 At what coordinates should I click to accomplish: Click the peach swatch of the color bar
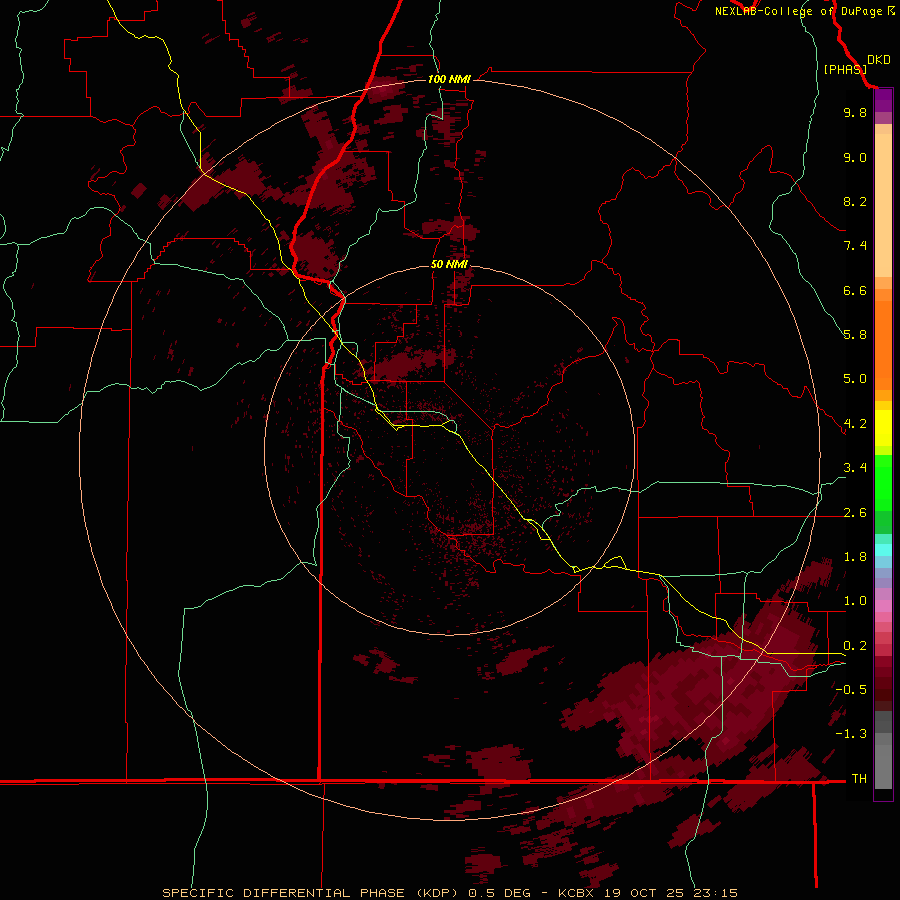click(883, 205)
